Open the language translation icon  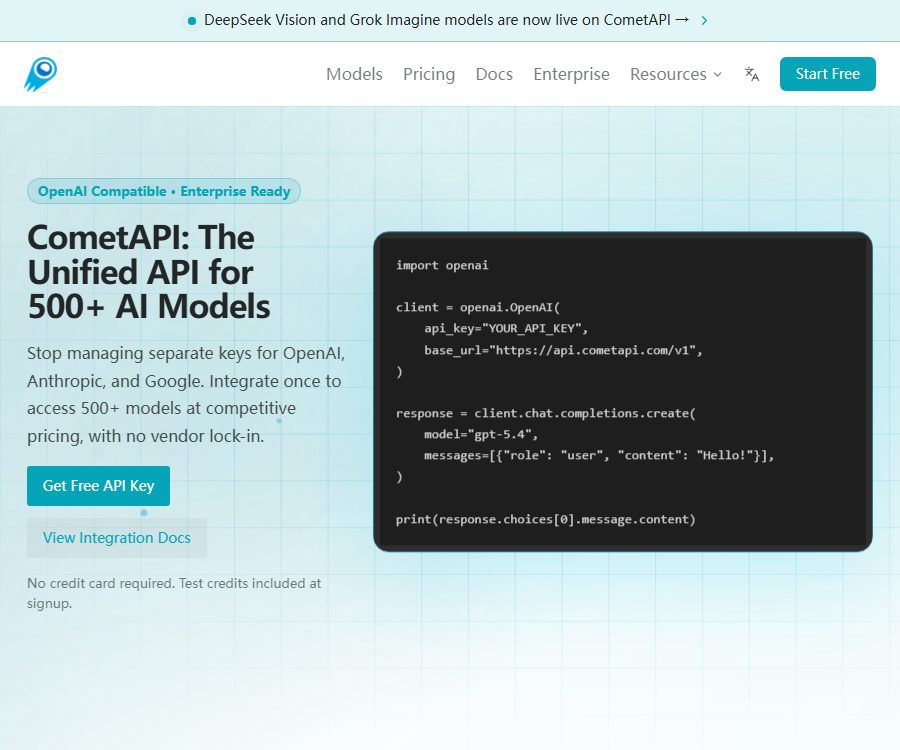[x=751, y=74]
